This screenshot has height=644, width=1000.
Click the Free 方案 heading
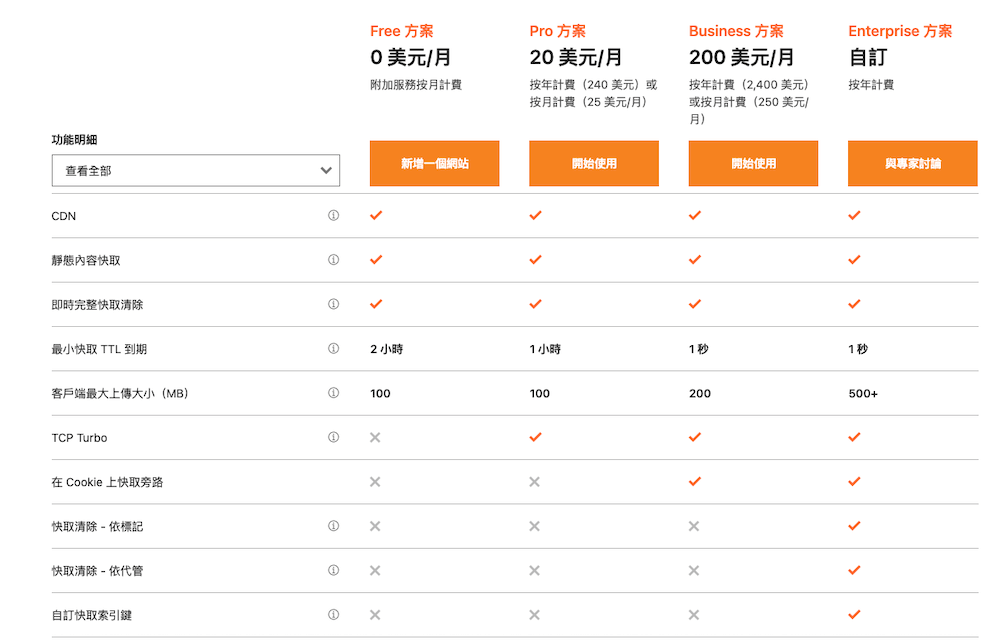(x=402, y=31)
